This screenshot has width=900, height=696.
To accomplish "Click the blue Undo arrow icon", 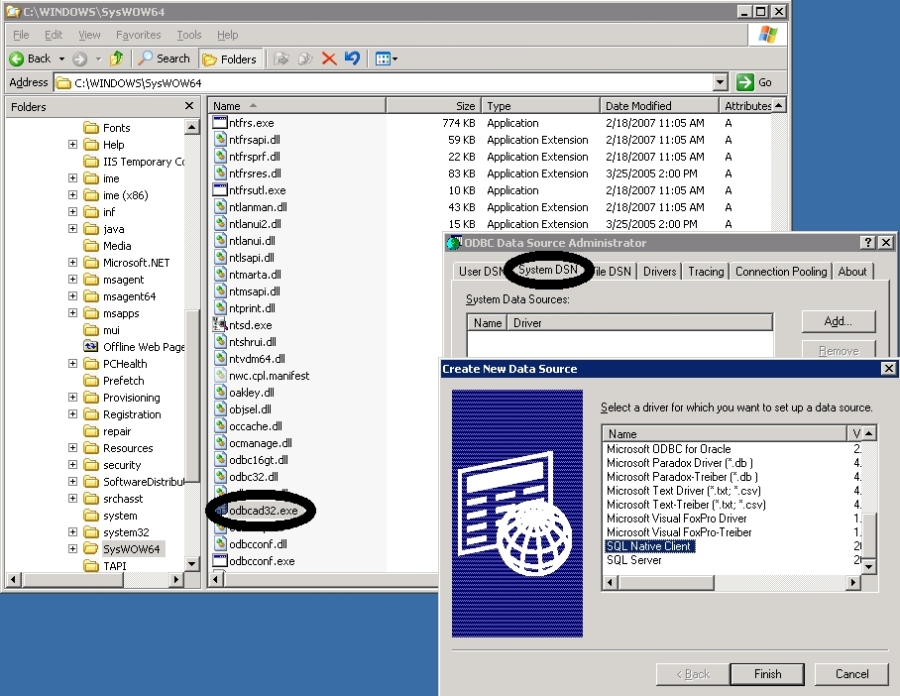I will 352,58.
